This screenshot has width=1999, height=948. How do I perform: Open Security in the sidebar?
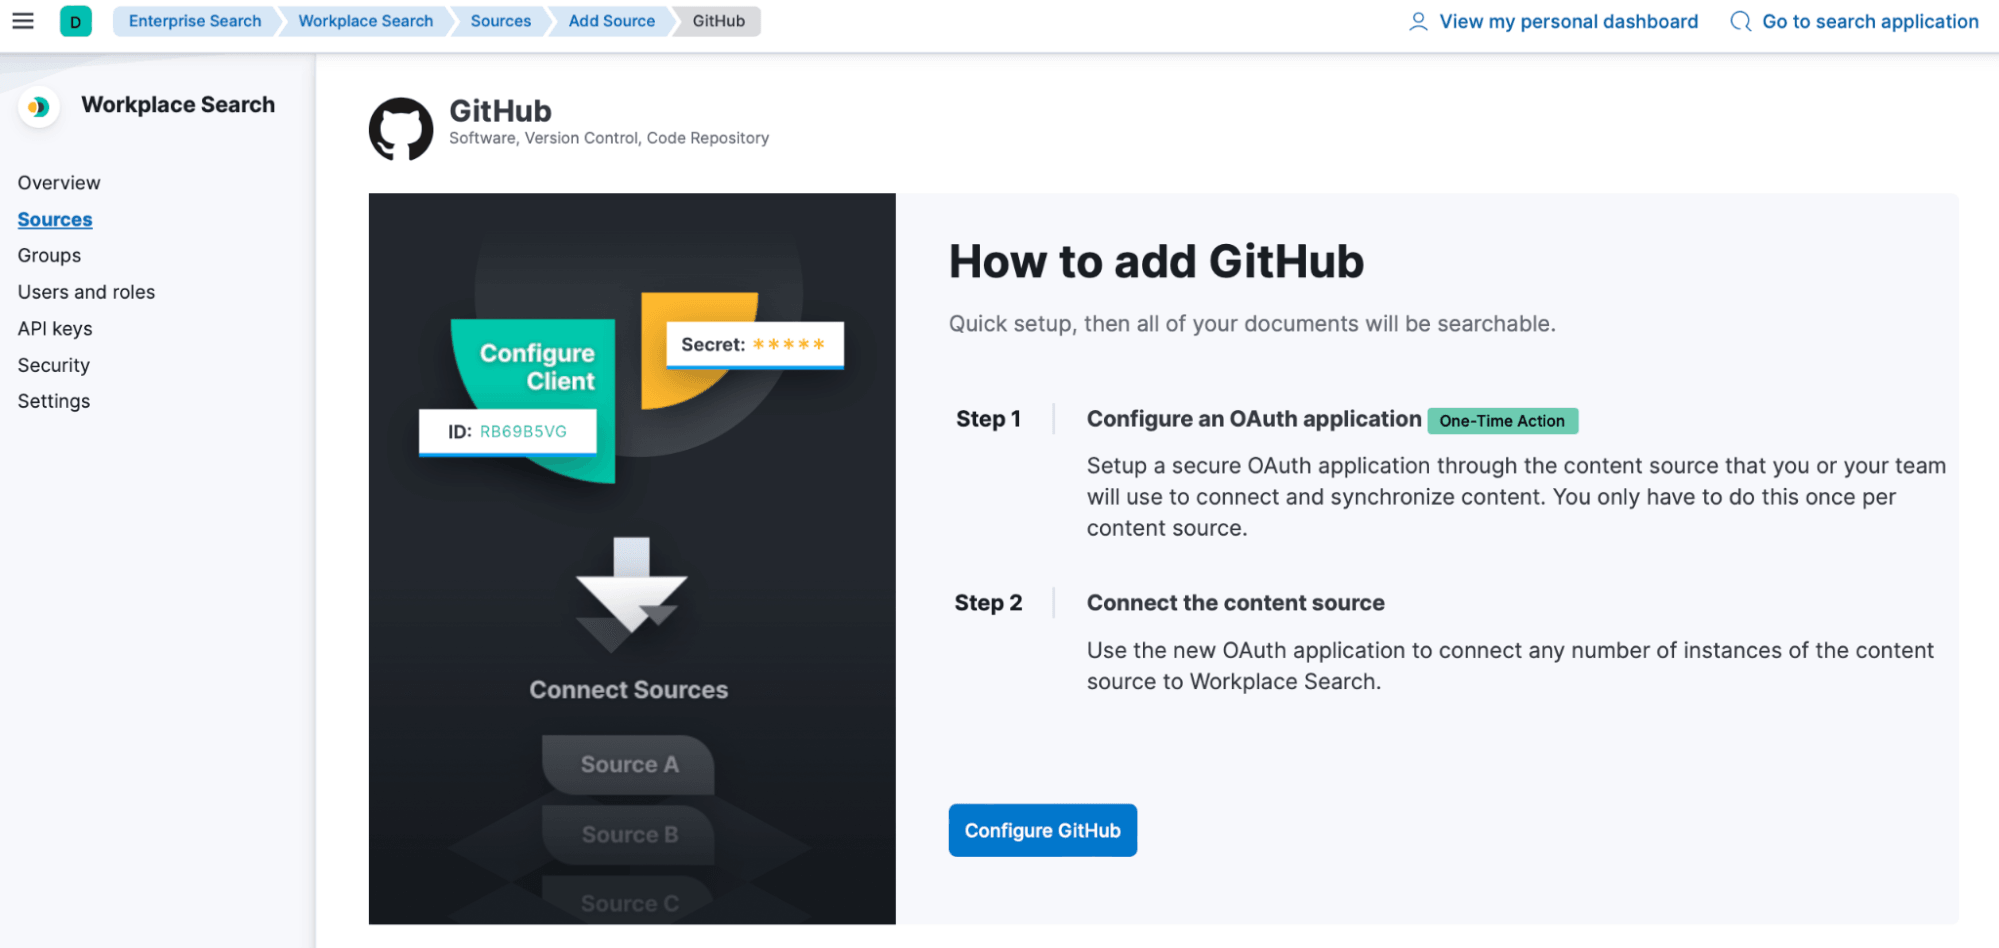pos(54,365)
